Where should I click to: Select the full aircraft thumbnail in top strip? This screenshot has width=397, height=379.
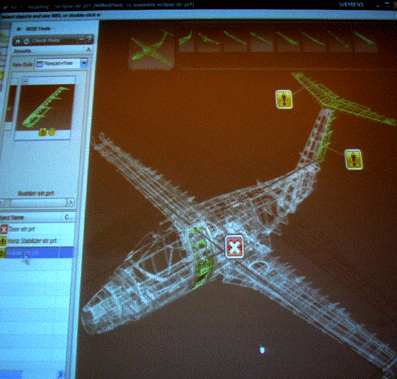coord(152,49)
